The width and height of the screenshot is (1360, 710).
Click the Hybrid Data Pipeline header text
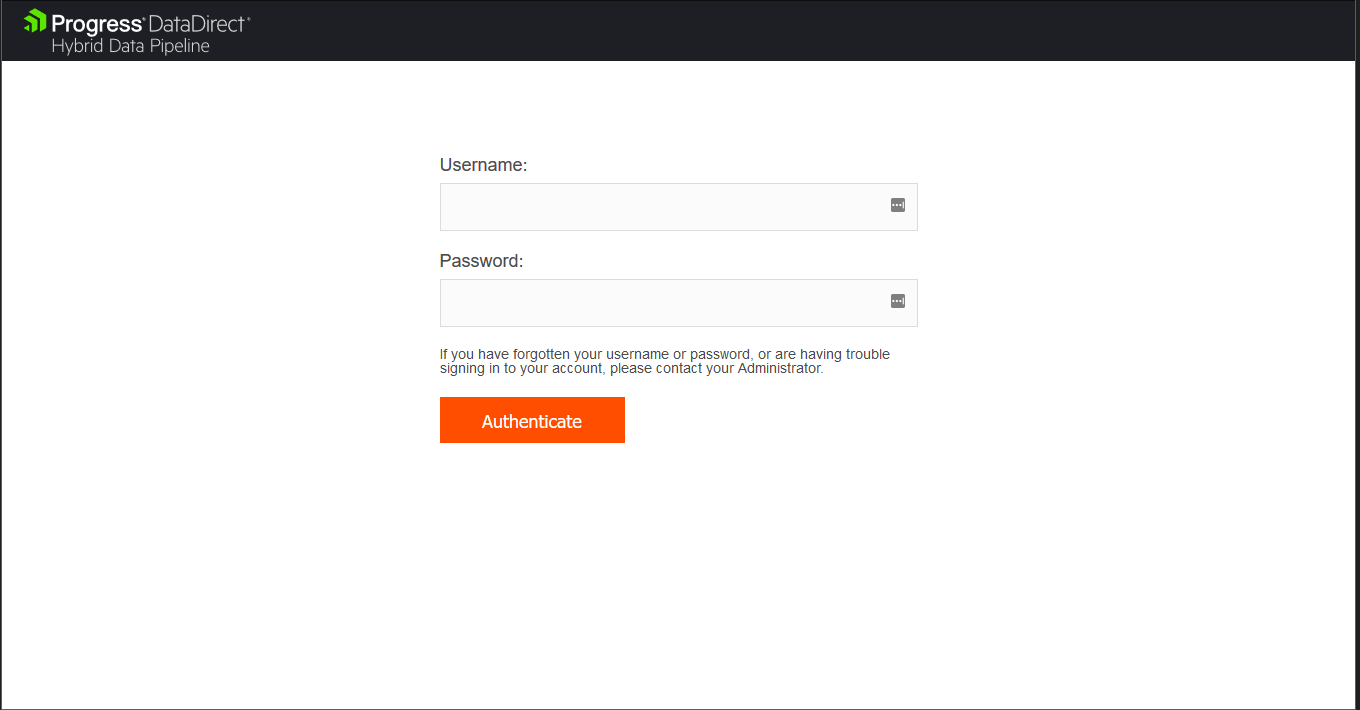coord(129,45)
